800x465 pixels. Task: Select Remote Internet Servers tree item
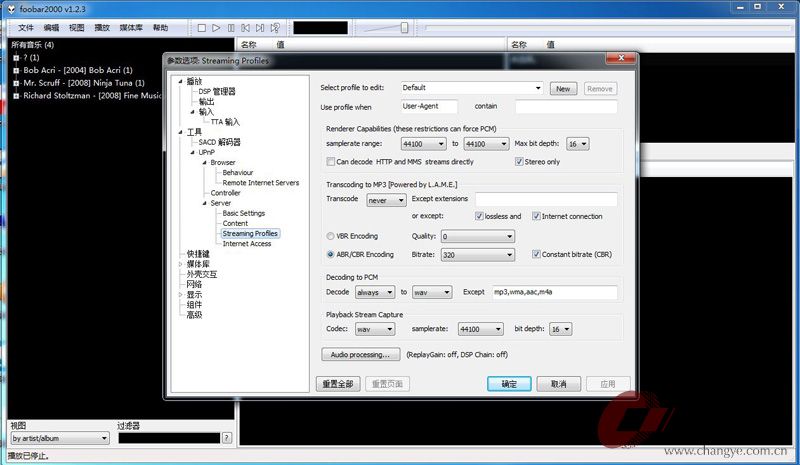tap(261, 183)
